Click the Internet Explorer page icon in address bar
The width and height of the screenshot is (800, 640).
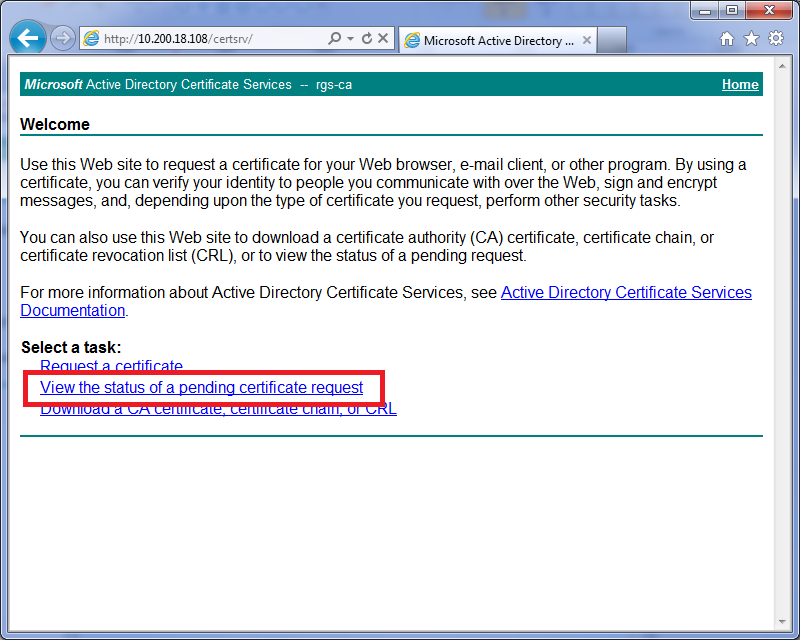[91, 38]
